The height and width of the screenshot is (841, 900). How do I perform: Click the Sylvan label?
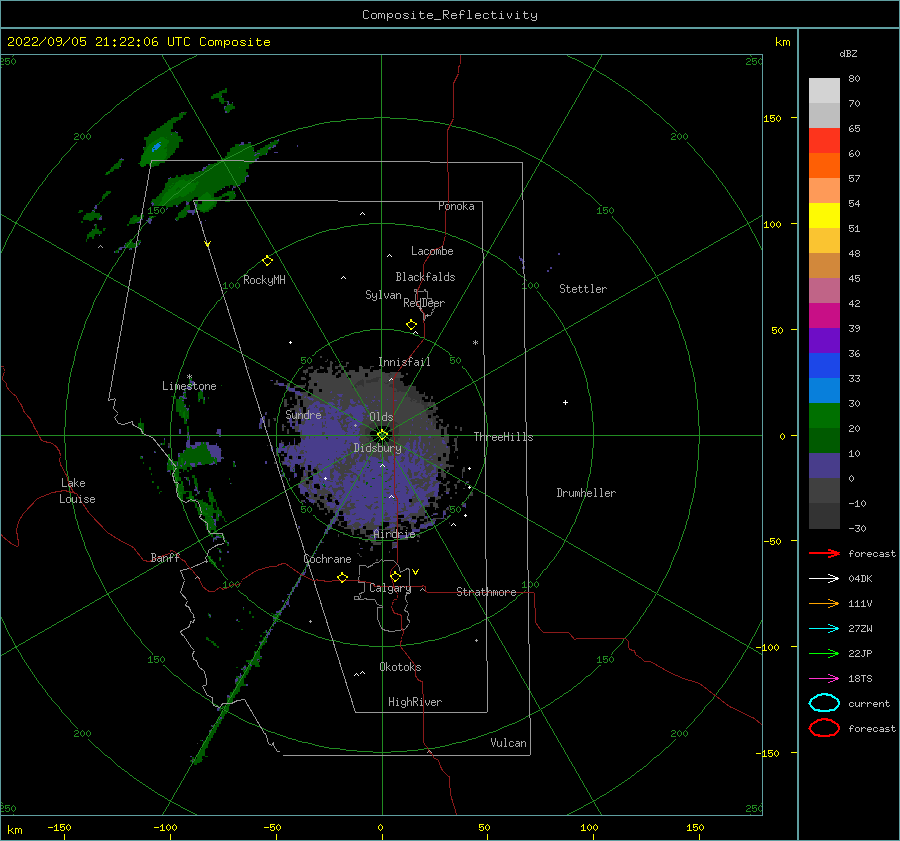tap(383, 295)
